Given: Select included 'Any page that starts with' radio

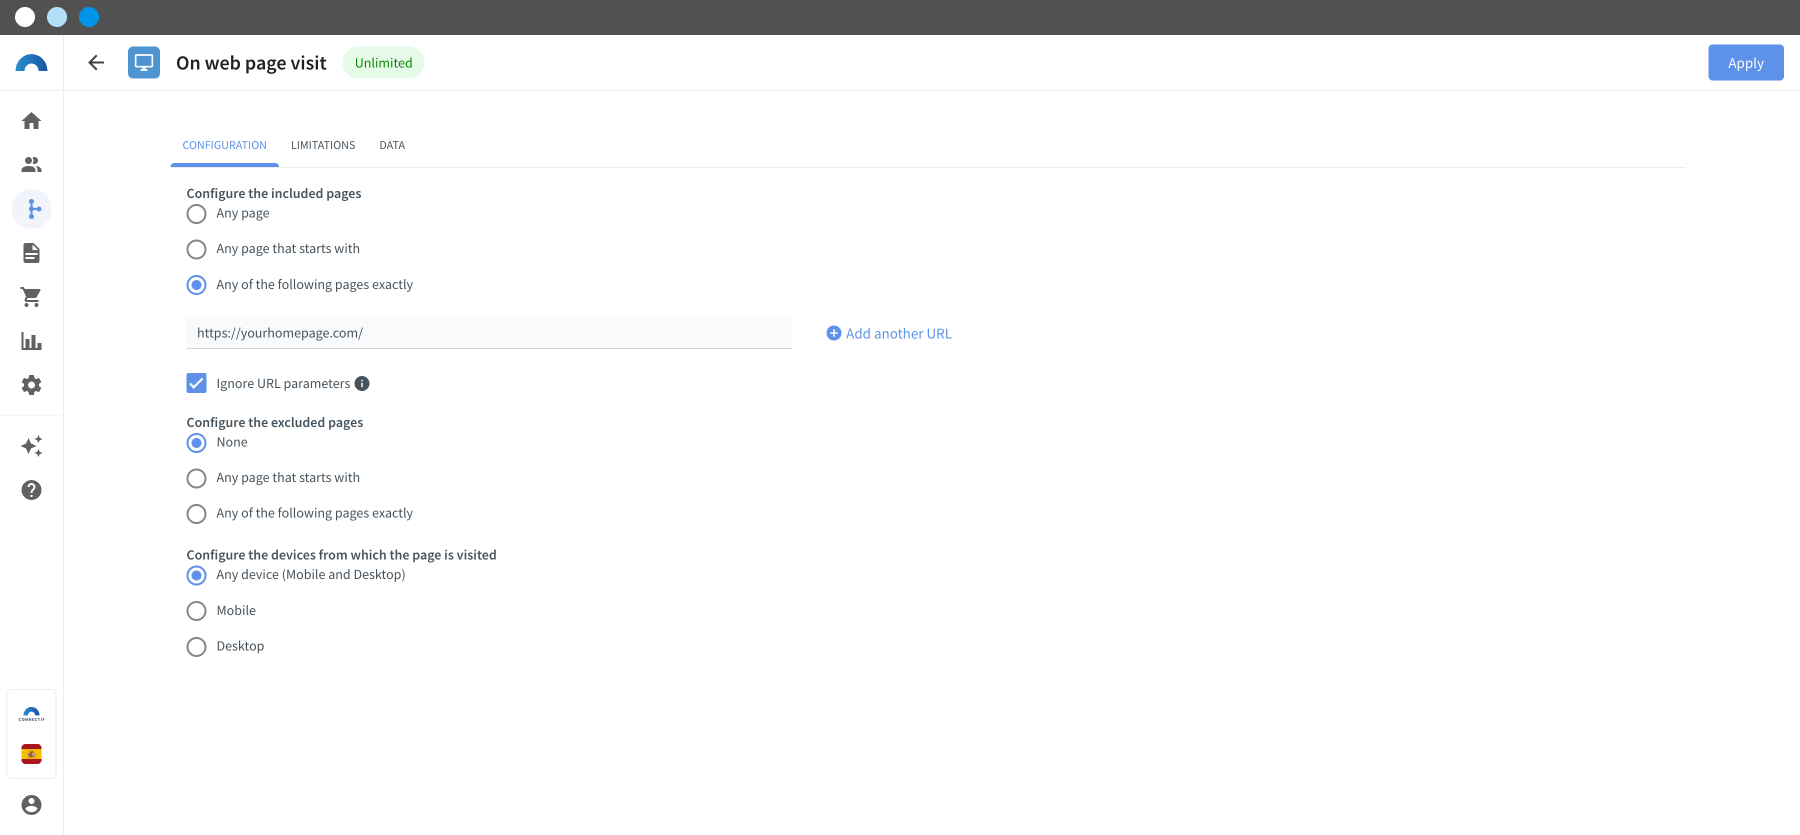Looking at the screenshot, I should (x=196, y=249).
